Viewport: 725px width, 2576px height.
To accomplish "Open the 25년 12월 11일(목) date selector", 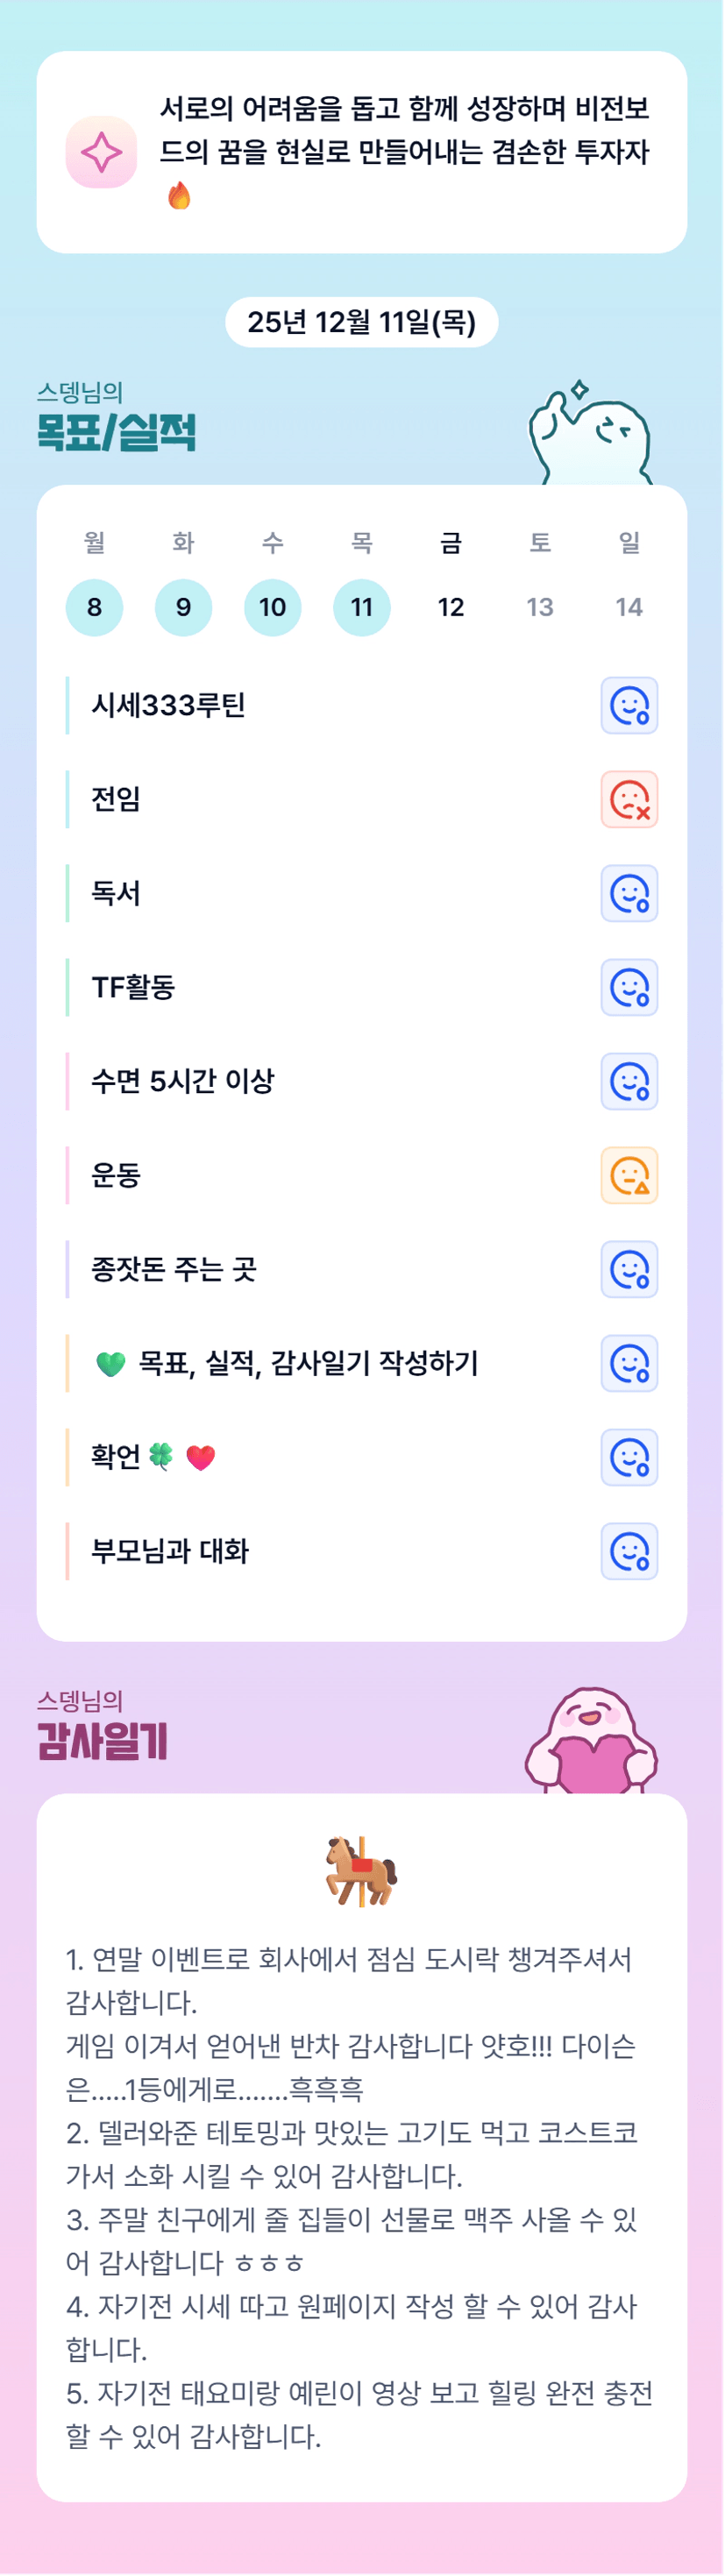I will pos(361,322).
